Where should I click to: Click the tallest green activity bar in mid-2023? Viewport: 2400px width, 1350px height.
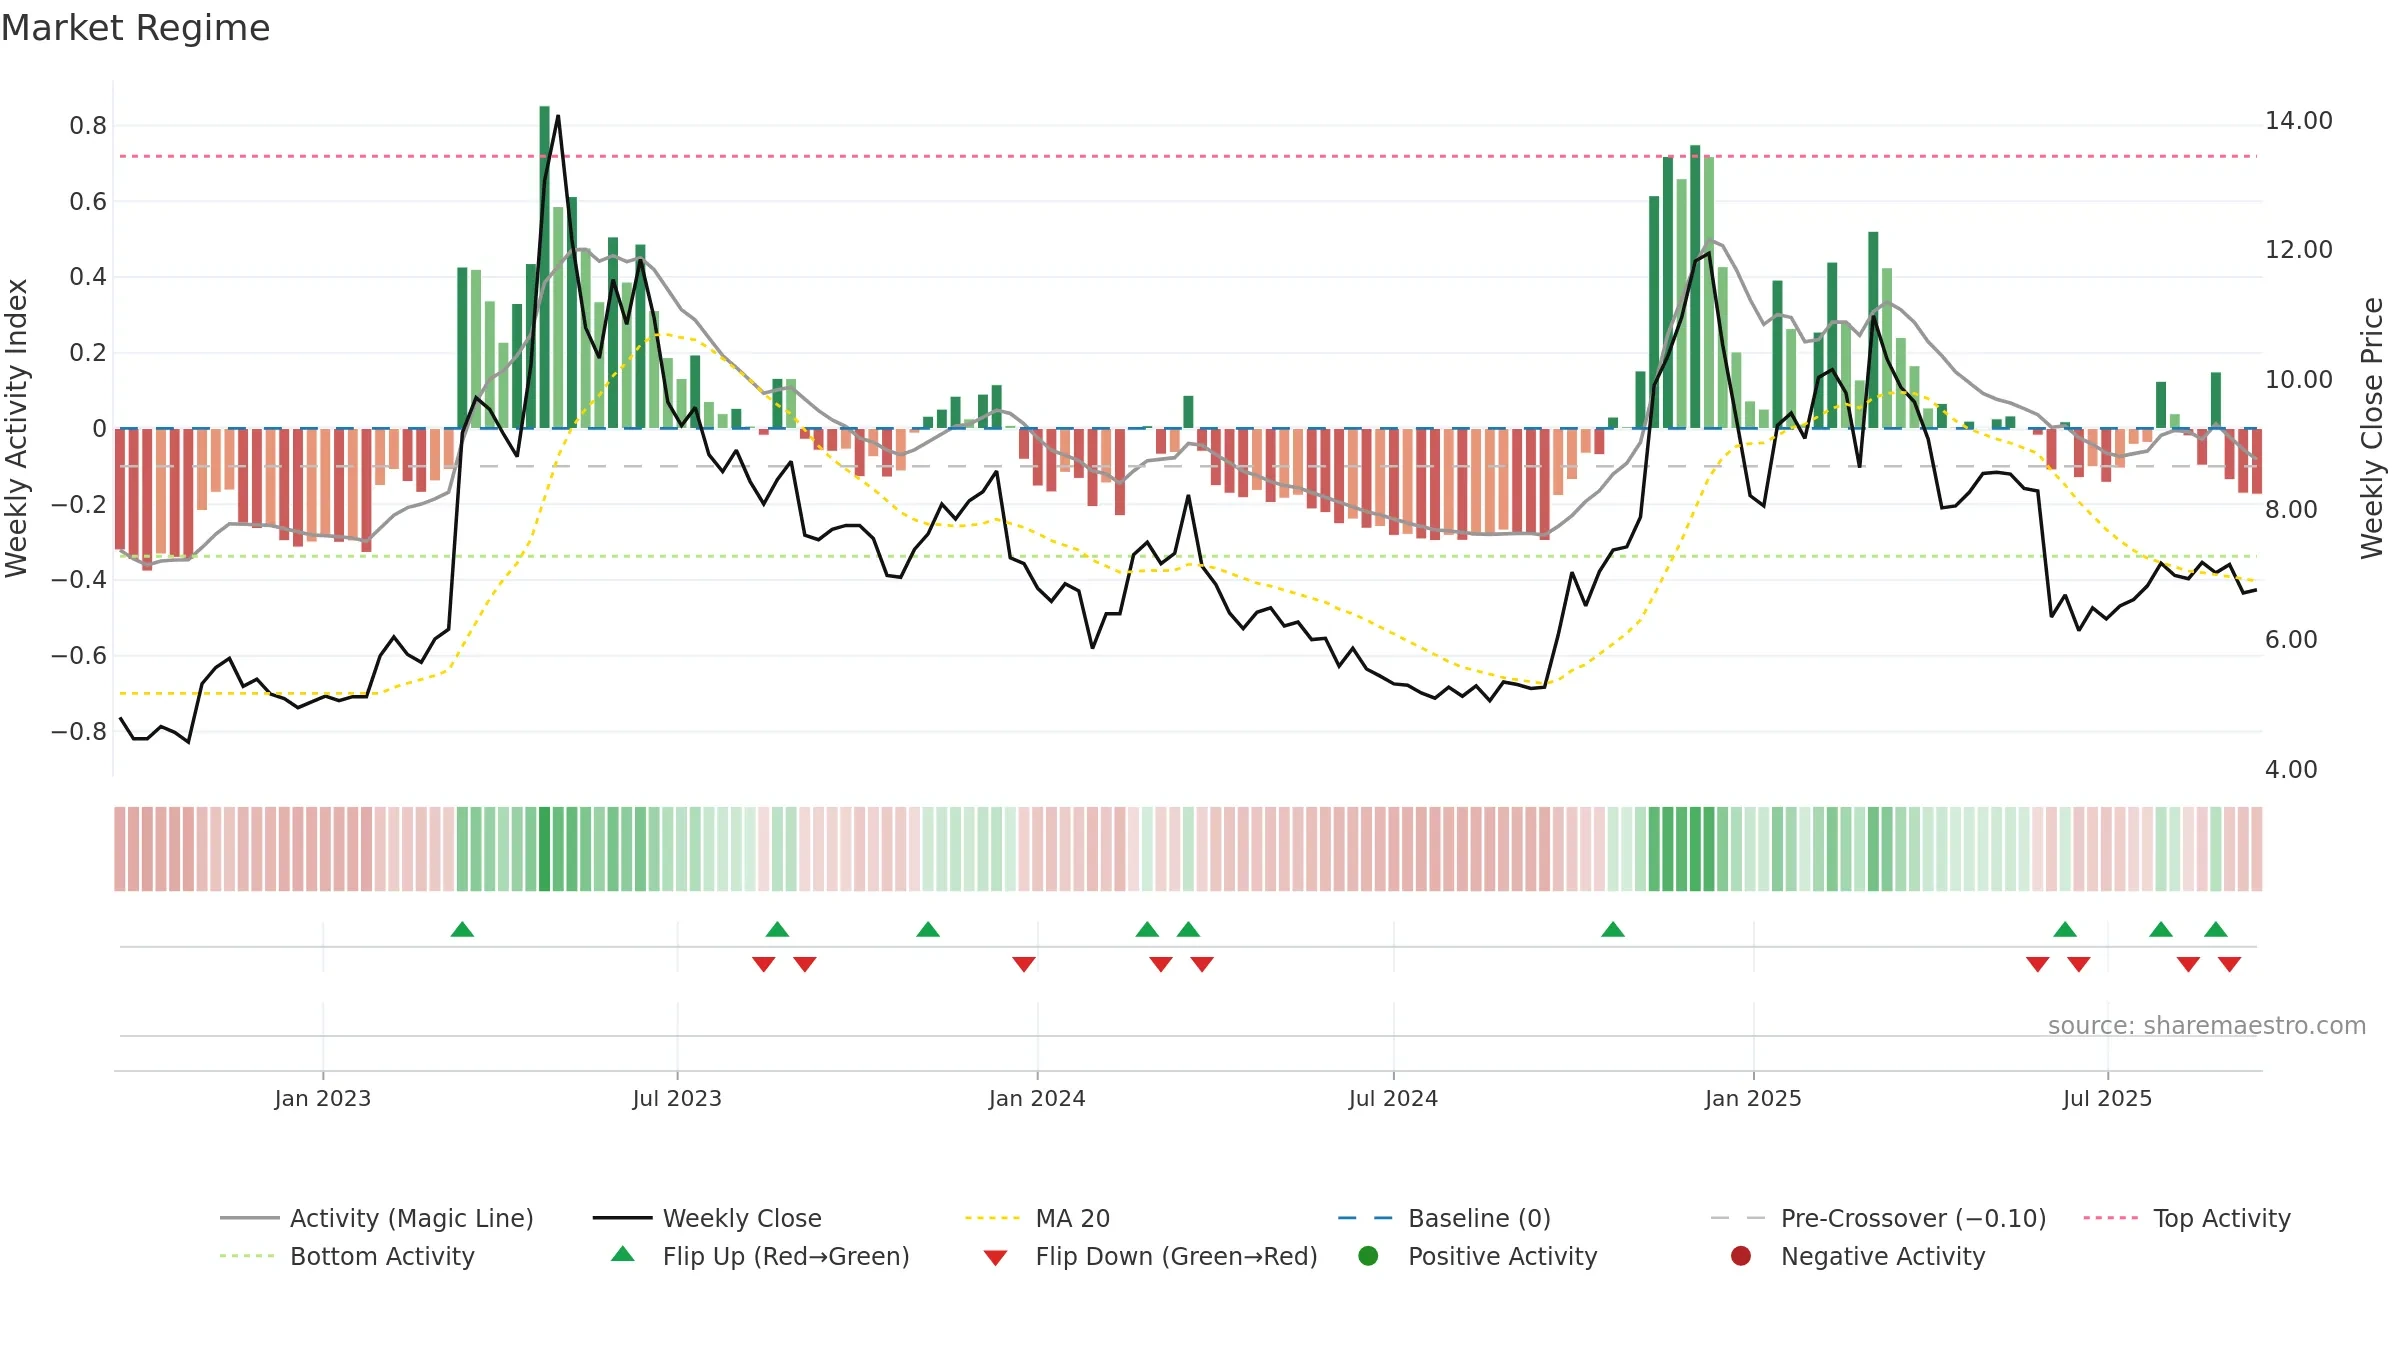pyautogui.click(x=545, y=266)
